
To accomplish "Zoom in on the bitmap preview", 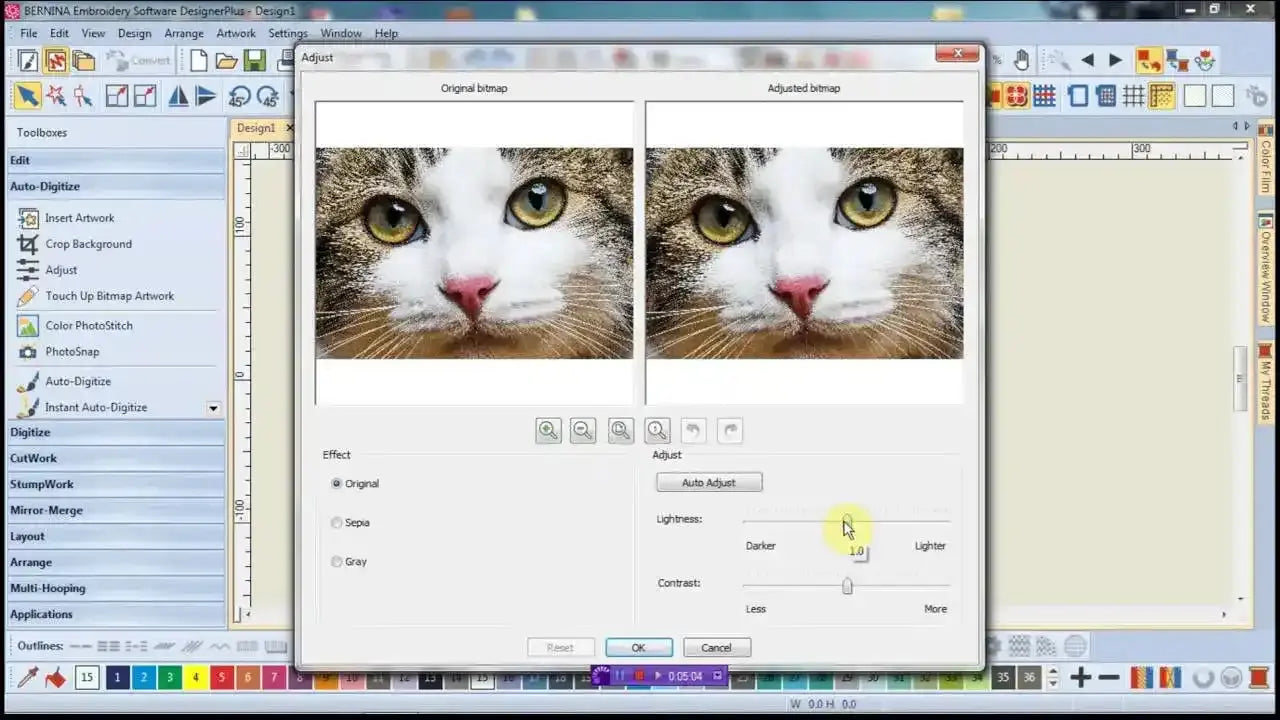I will (548, 430).
